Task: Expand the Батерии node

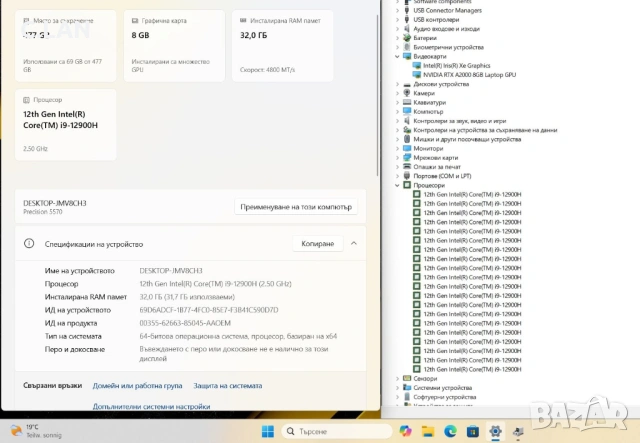Action: pyautogui.click(x=397, y=38)
